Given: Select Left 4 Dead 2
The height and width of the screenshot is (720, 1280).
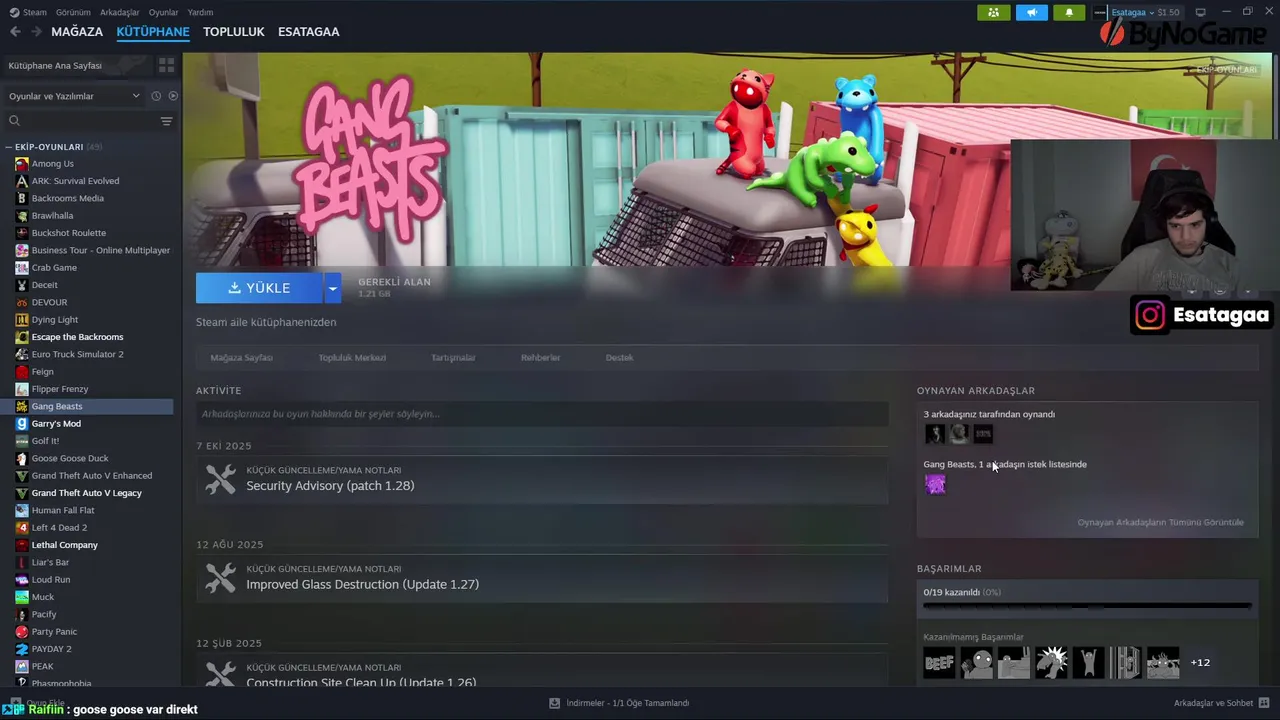Looking at the screenshot, I should pos(59,528).
